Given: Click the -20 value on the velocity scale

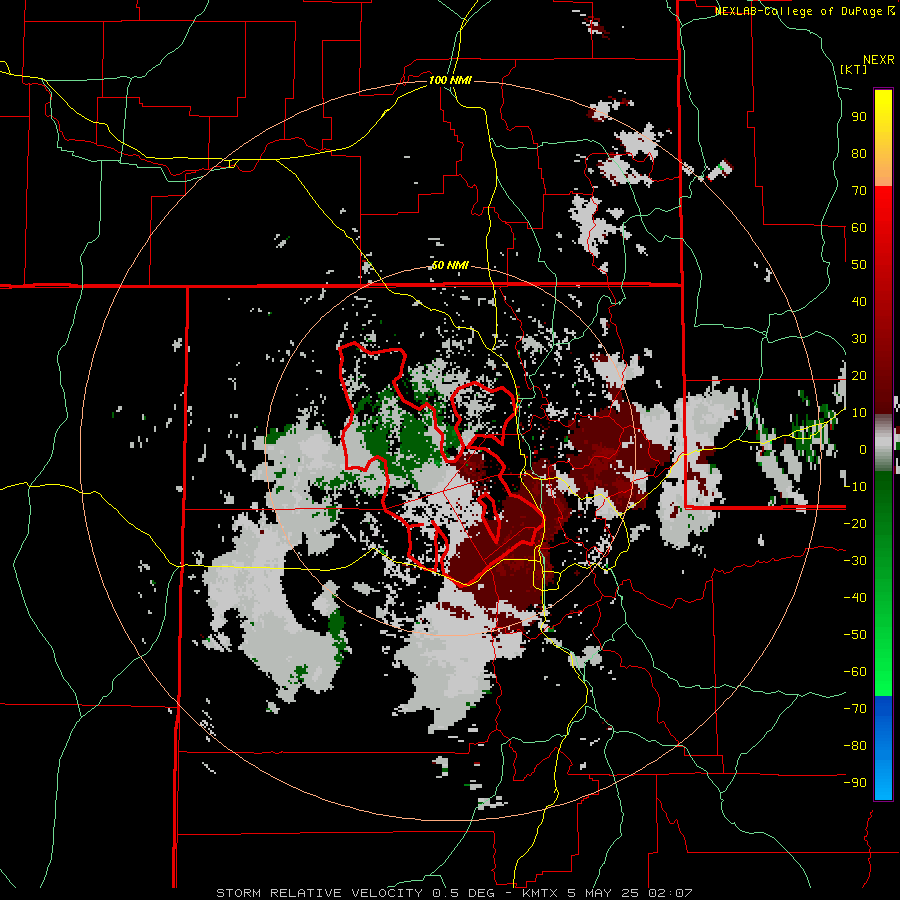Looking at the screenshot, I should point(855,523).
